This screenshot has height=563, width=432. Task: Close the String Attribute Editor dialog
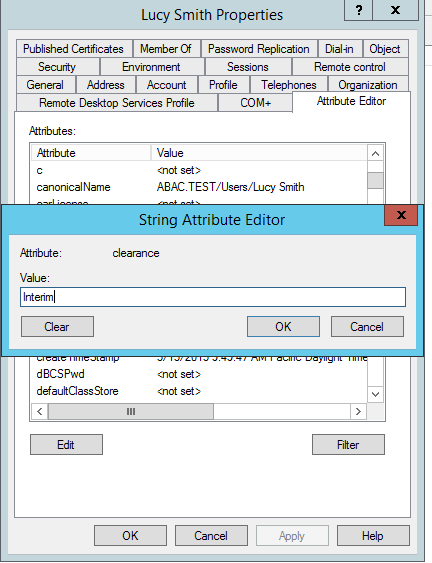(x=401, y=215)
